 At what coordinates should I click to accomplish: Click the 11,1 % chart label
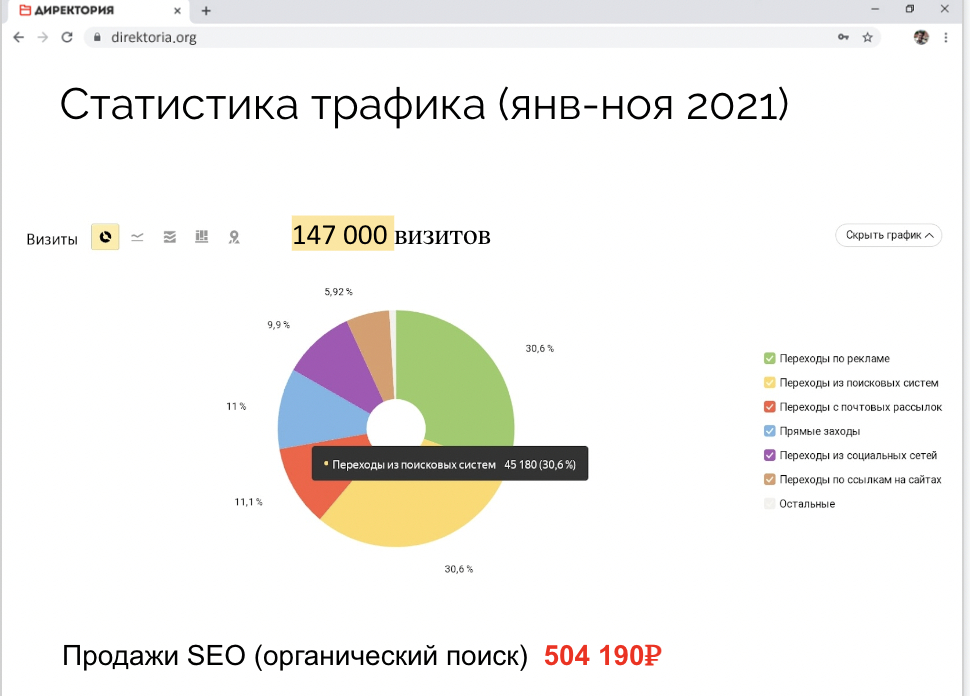click(248, 502)
